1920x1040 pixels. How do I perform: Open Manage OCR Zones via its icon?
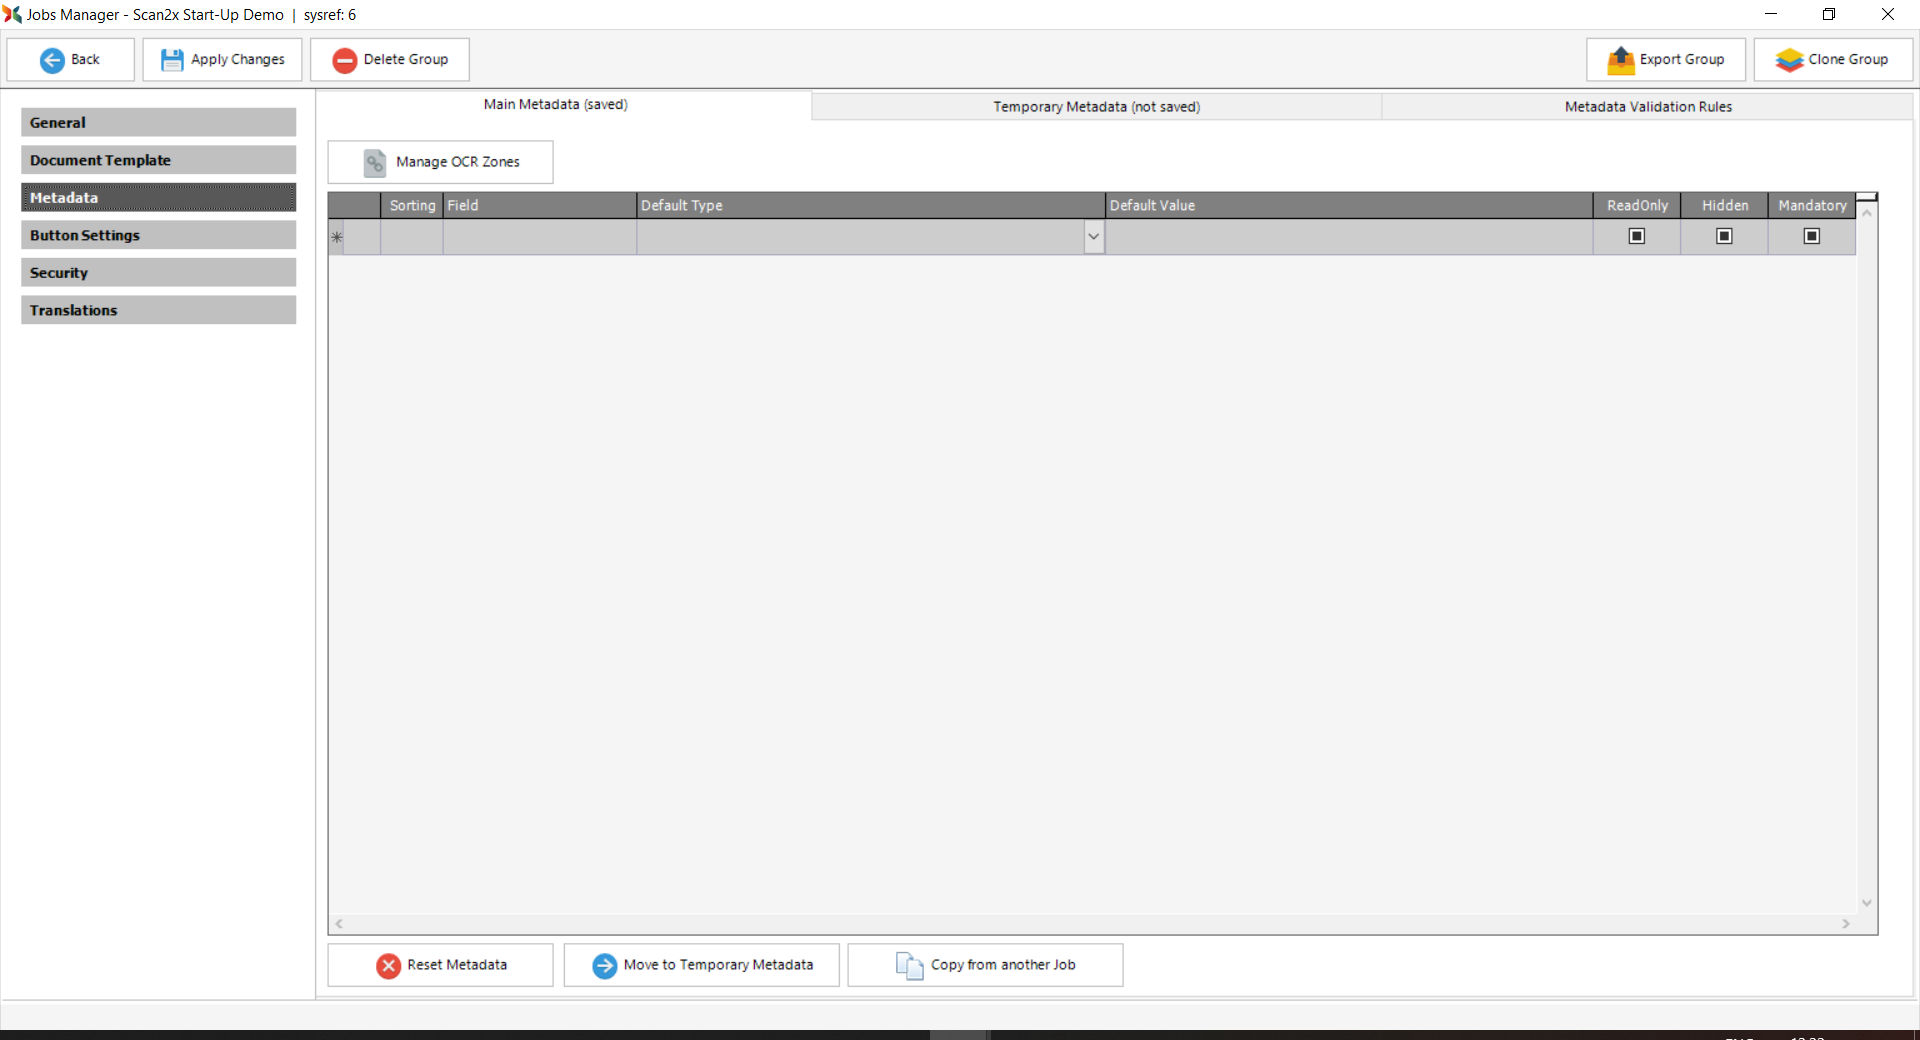(x=375, y=162)
